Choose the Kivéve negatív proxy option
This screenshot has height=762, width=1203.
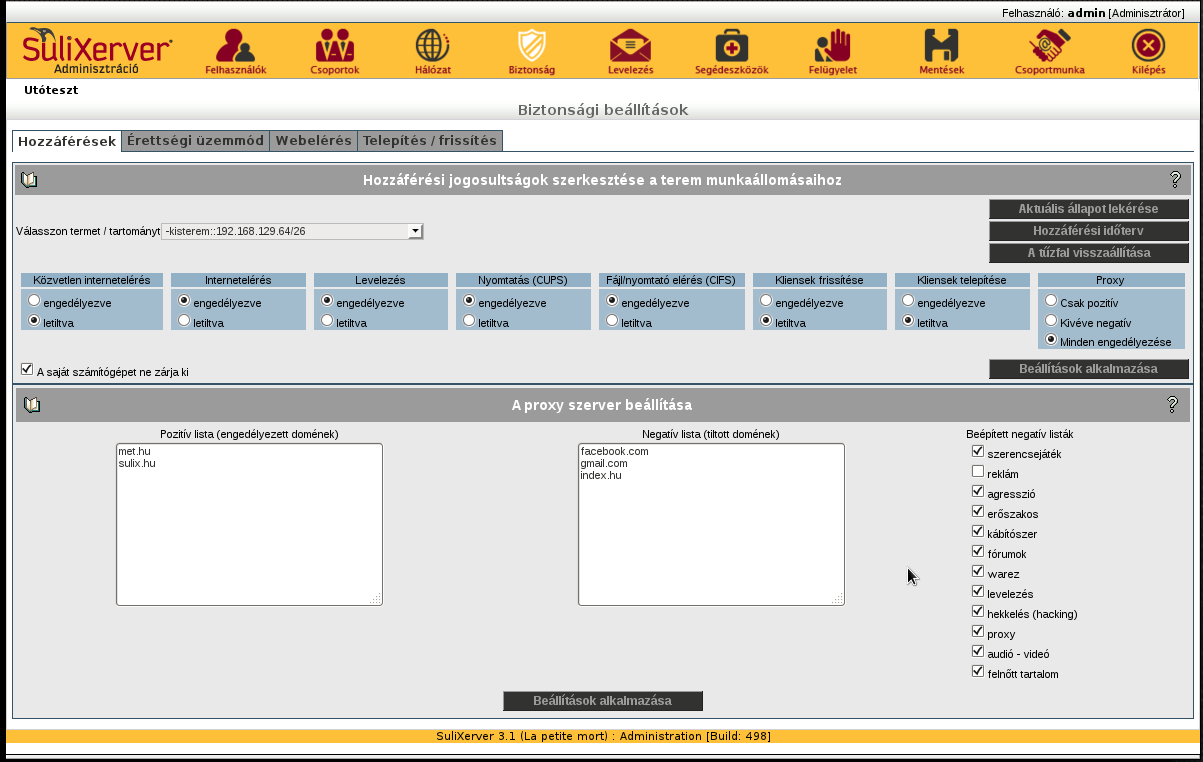[x=1051, y=321]
